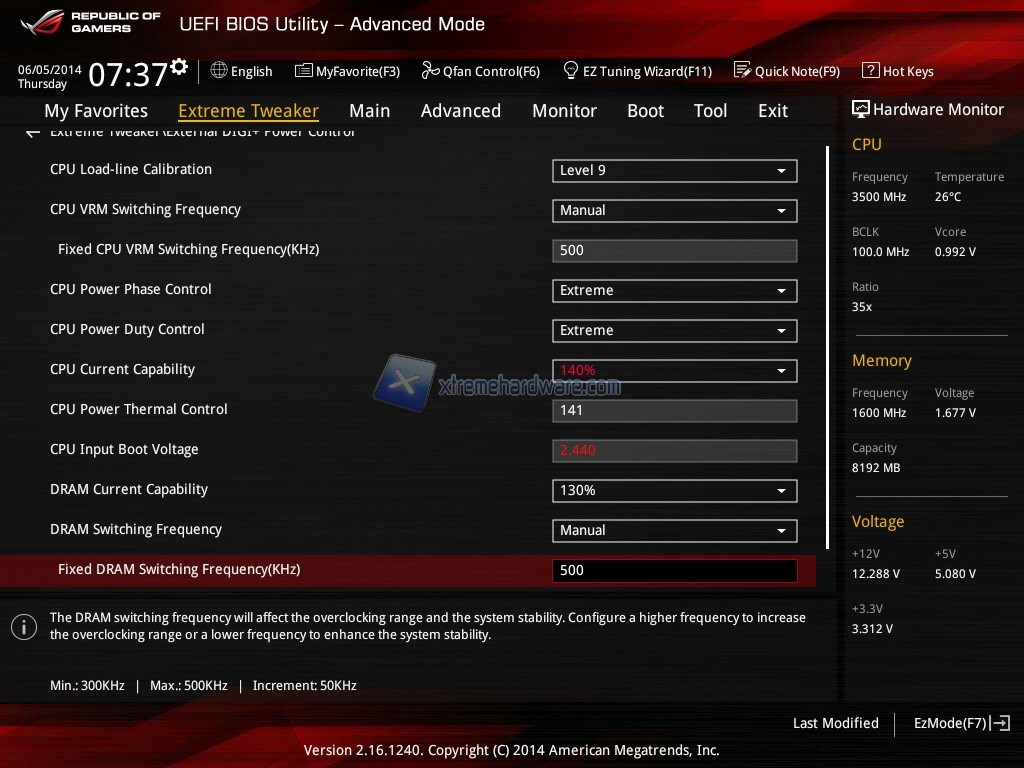
Task: Open Qfan Control fan icon
Action: (430, 71)
